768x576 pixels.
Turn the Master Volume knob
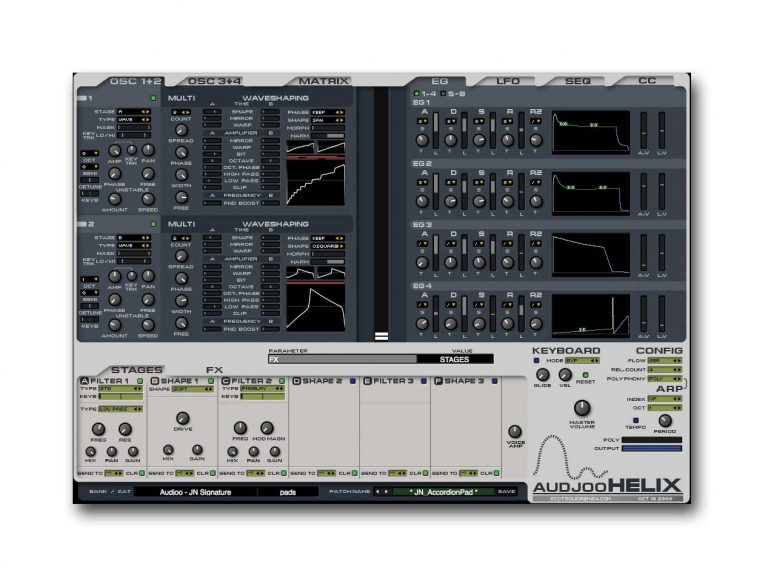click(x=582, y=408)
